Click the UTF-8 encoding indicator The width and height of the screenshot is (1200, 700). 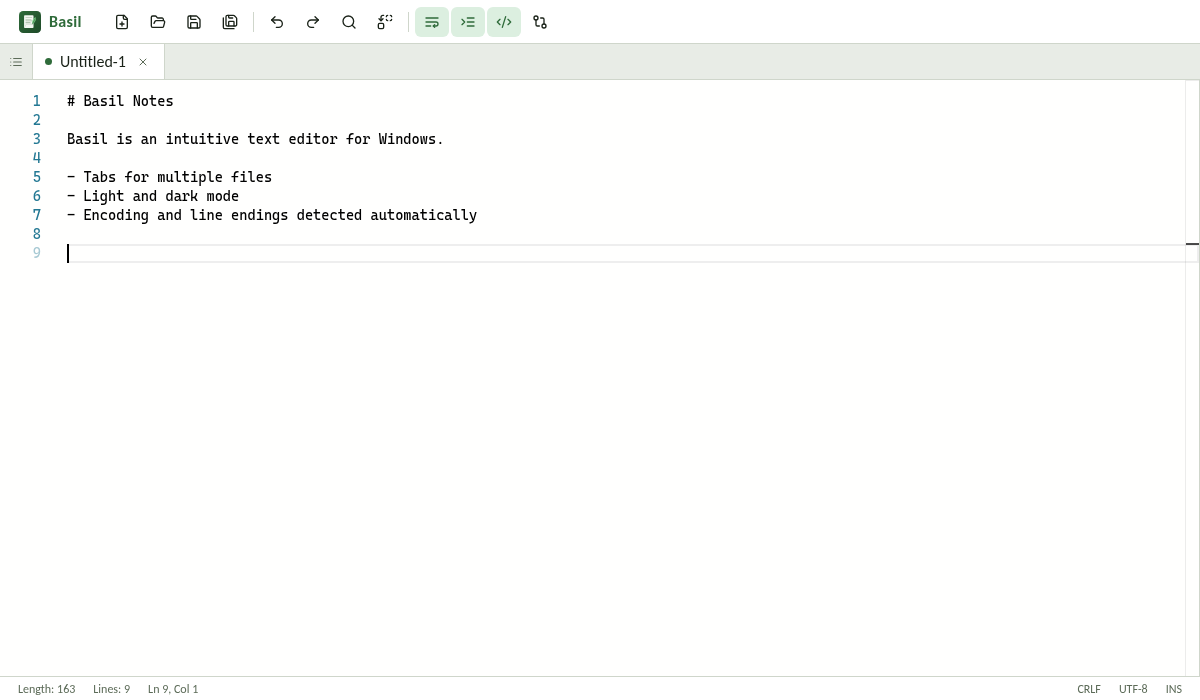click(1133, 689)
